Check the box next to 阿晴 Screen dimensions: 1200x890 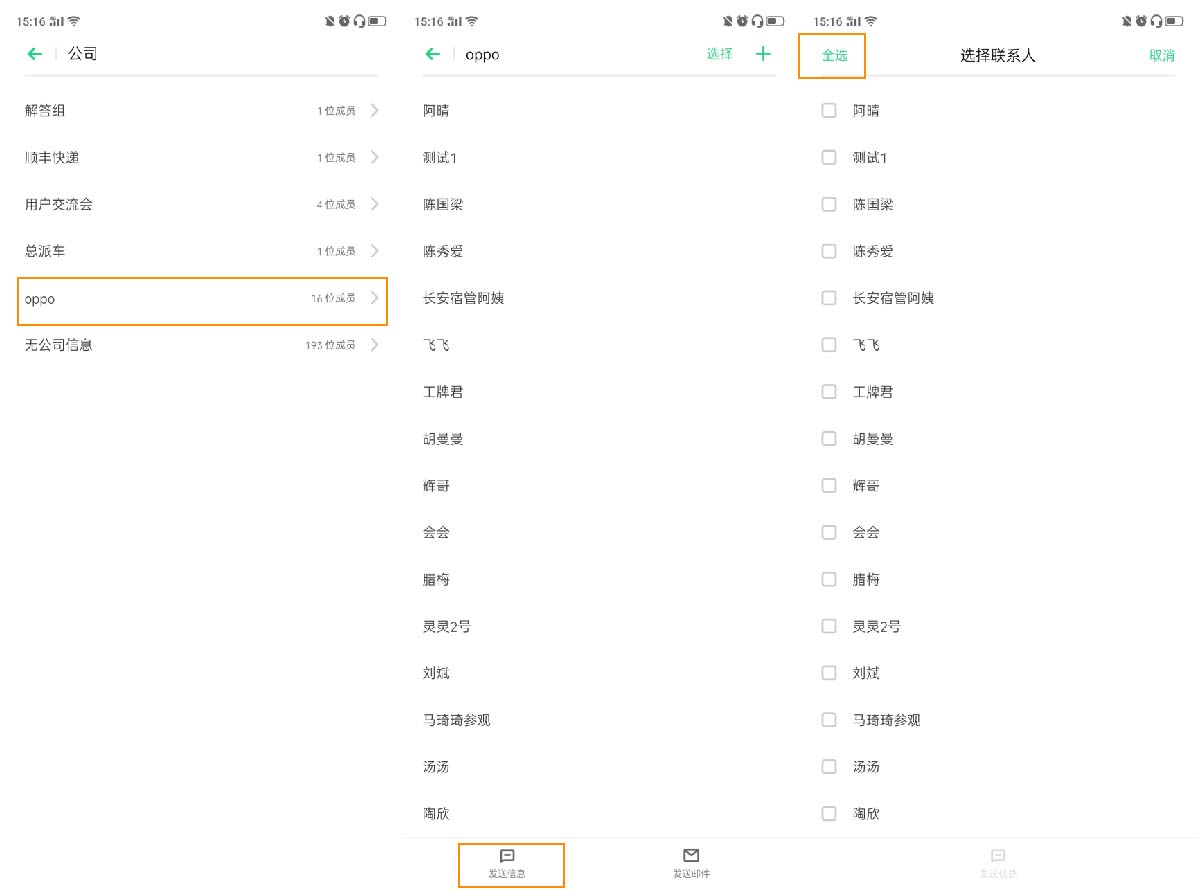pos(829,110)
